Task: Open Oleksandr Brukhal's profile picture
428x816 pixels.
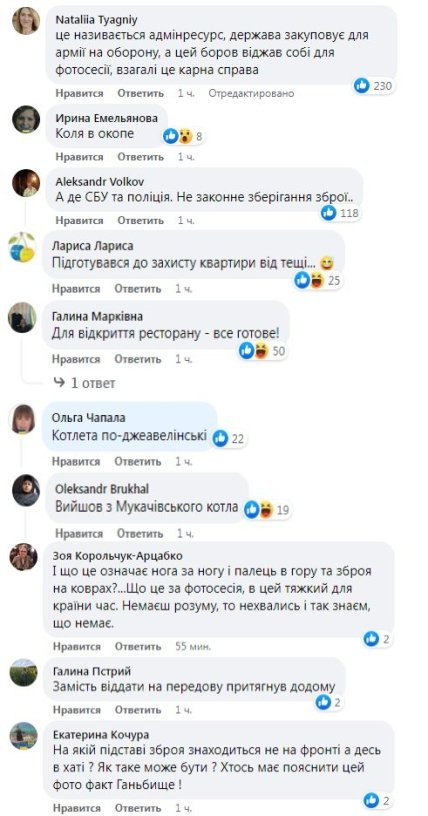Action: [26, 490]
